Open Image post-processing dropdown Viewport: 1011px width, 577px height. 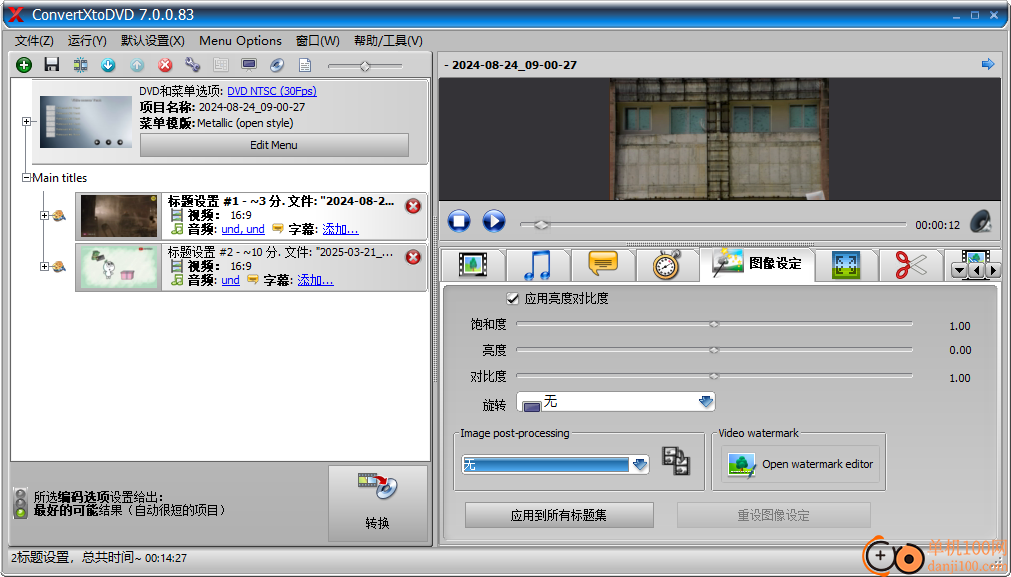555,464
